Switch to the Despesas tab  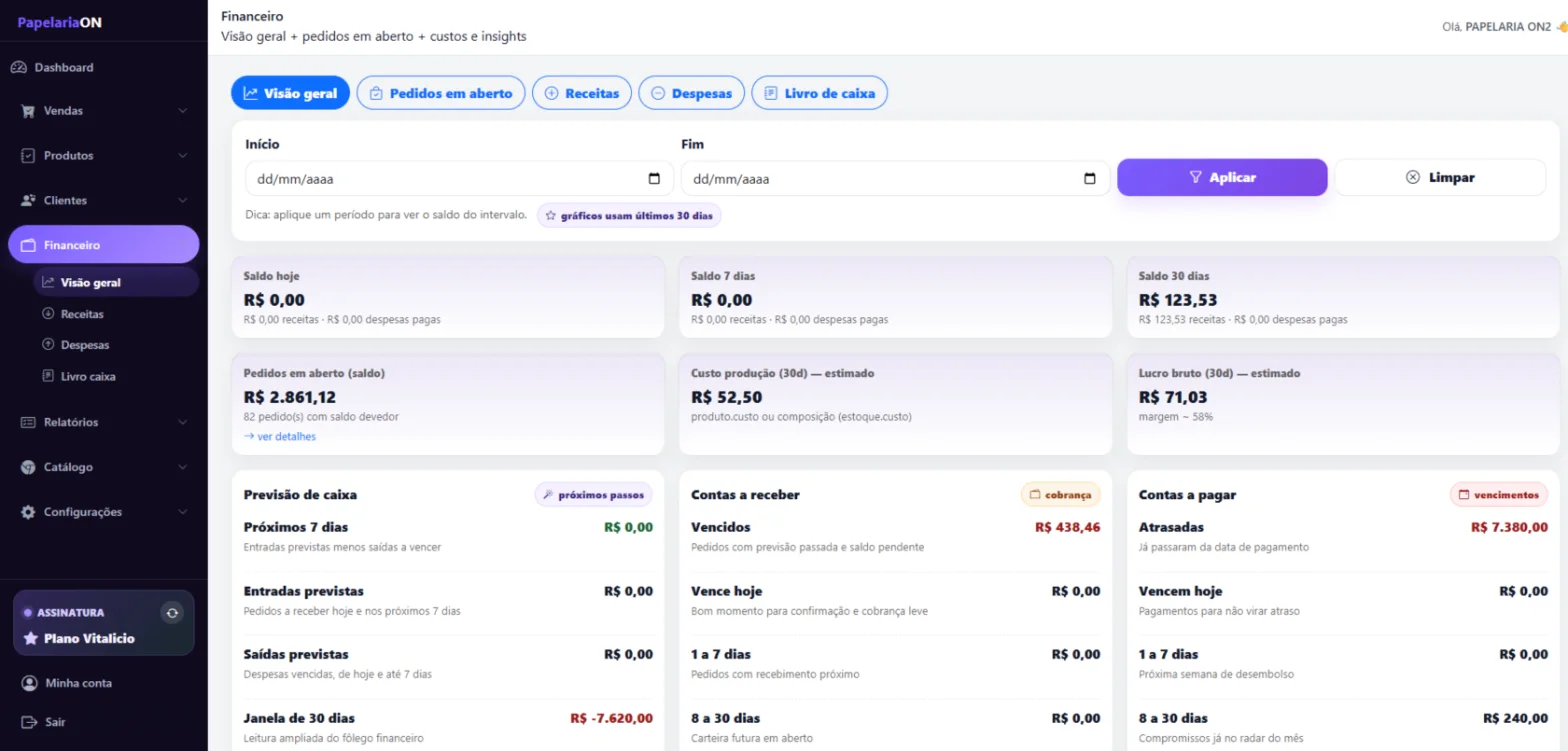(x=691, y=93)
